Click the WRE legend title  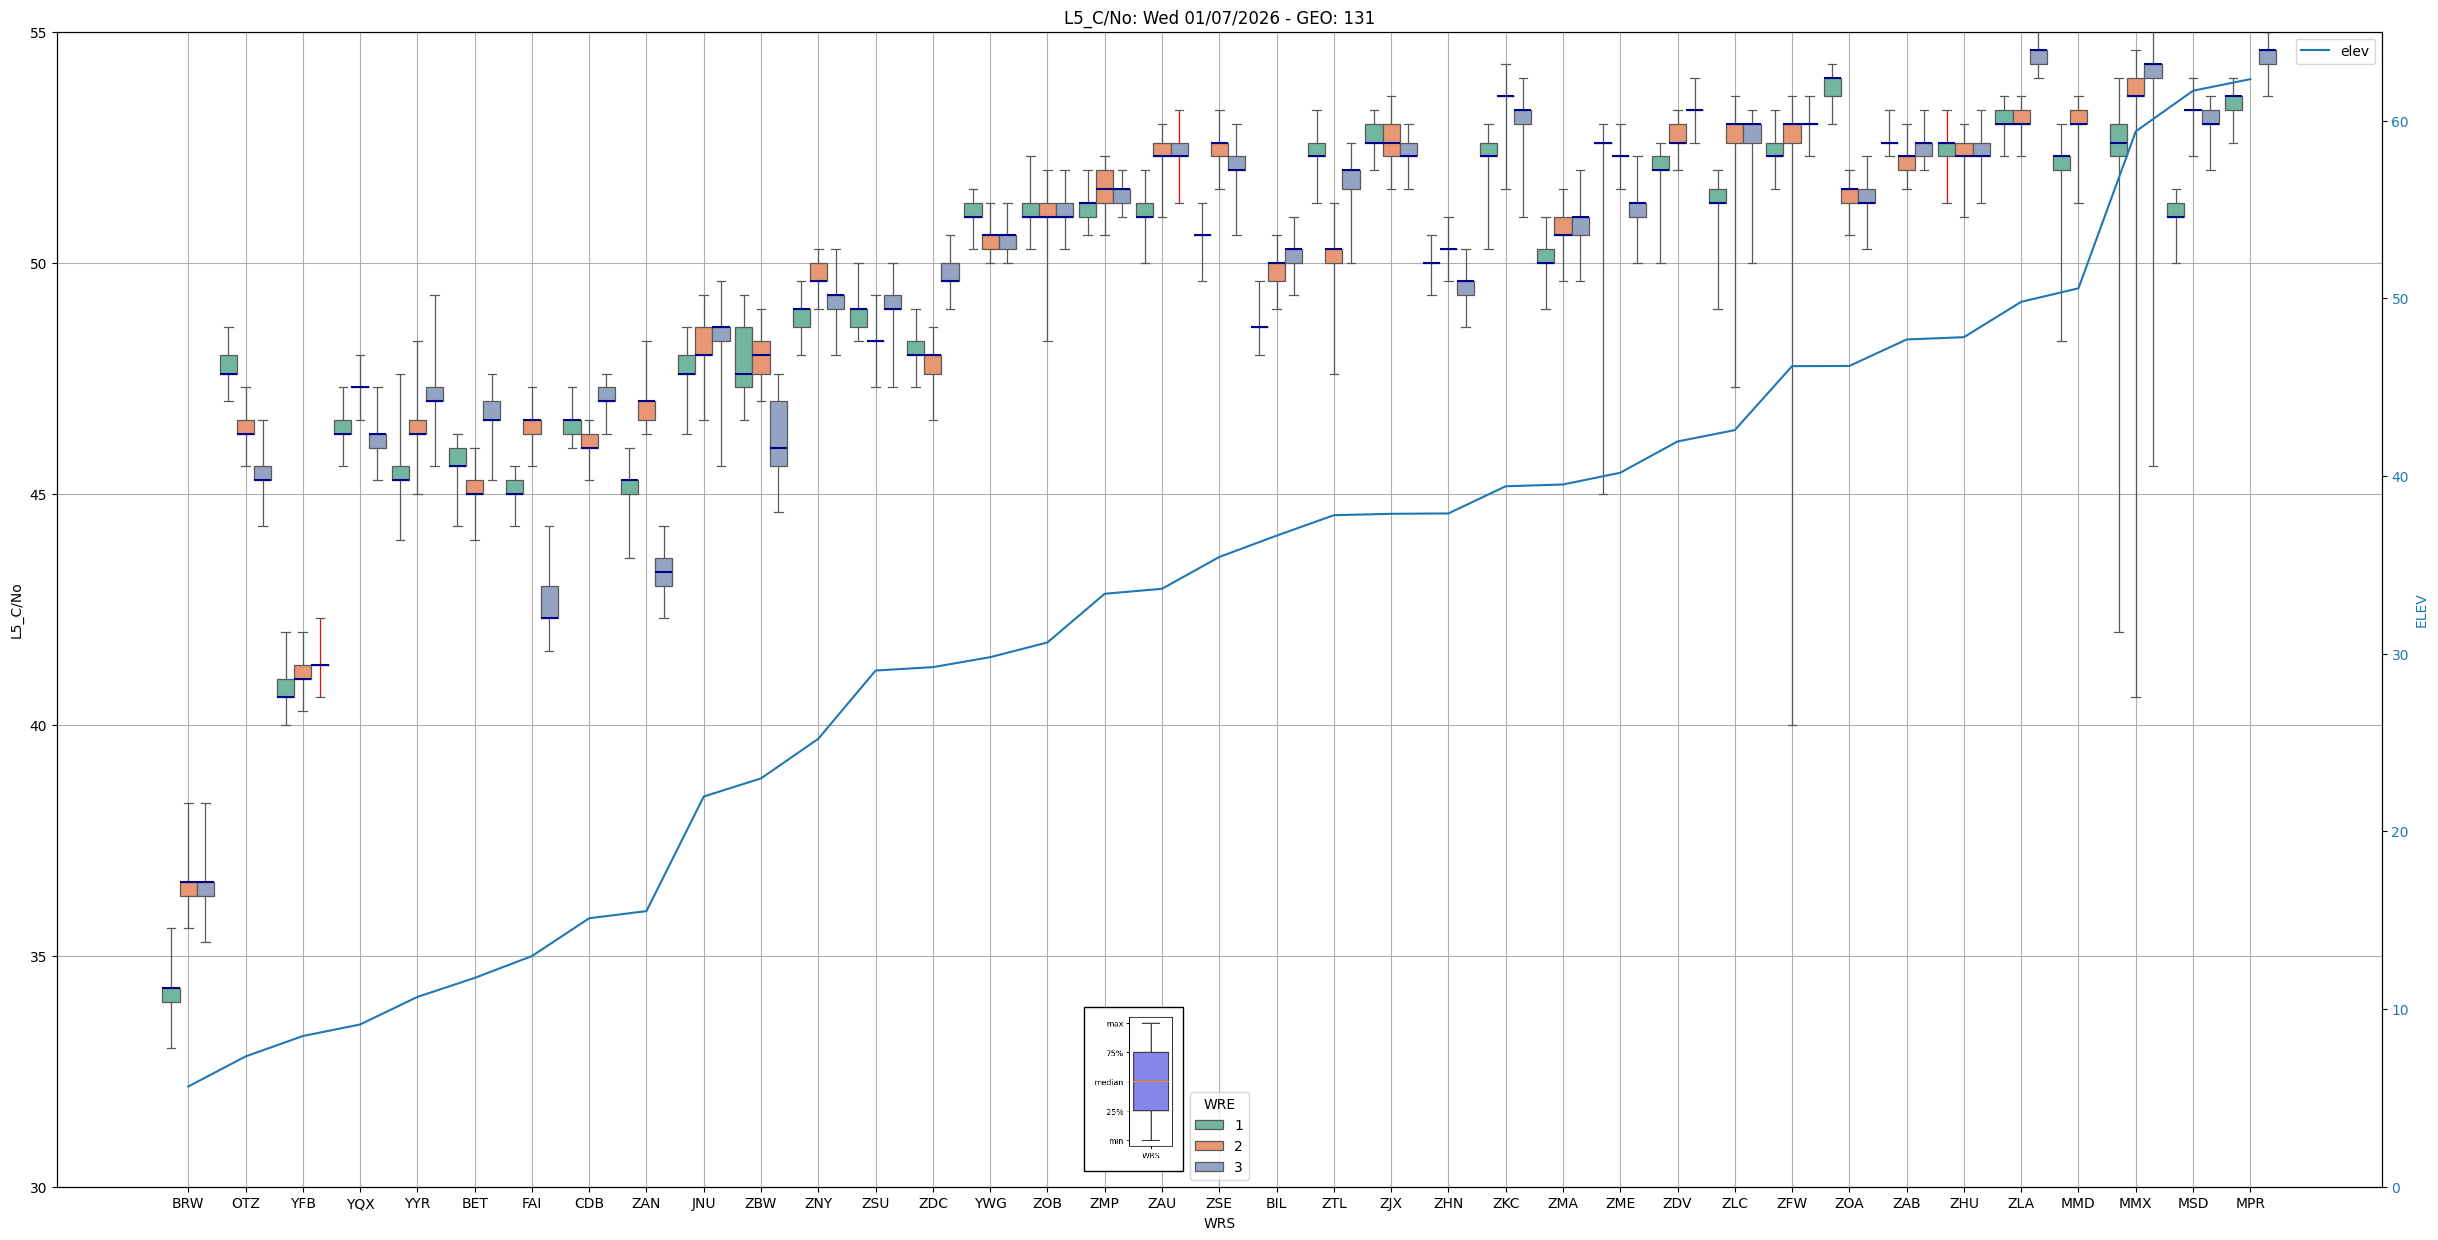(1219, 1104)
